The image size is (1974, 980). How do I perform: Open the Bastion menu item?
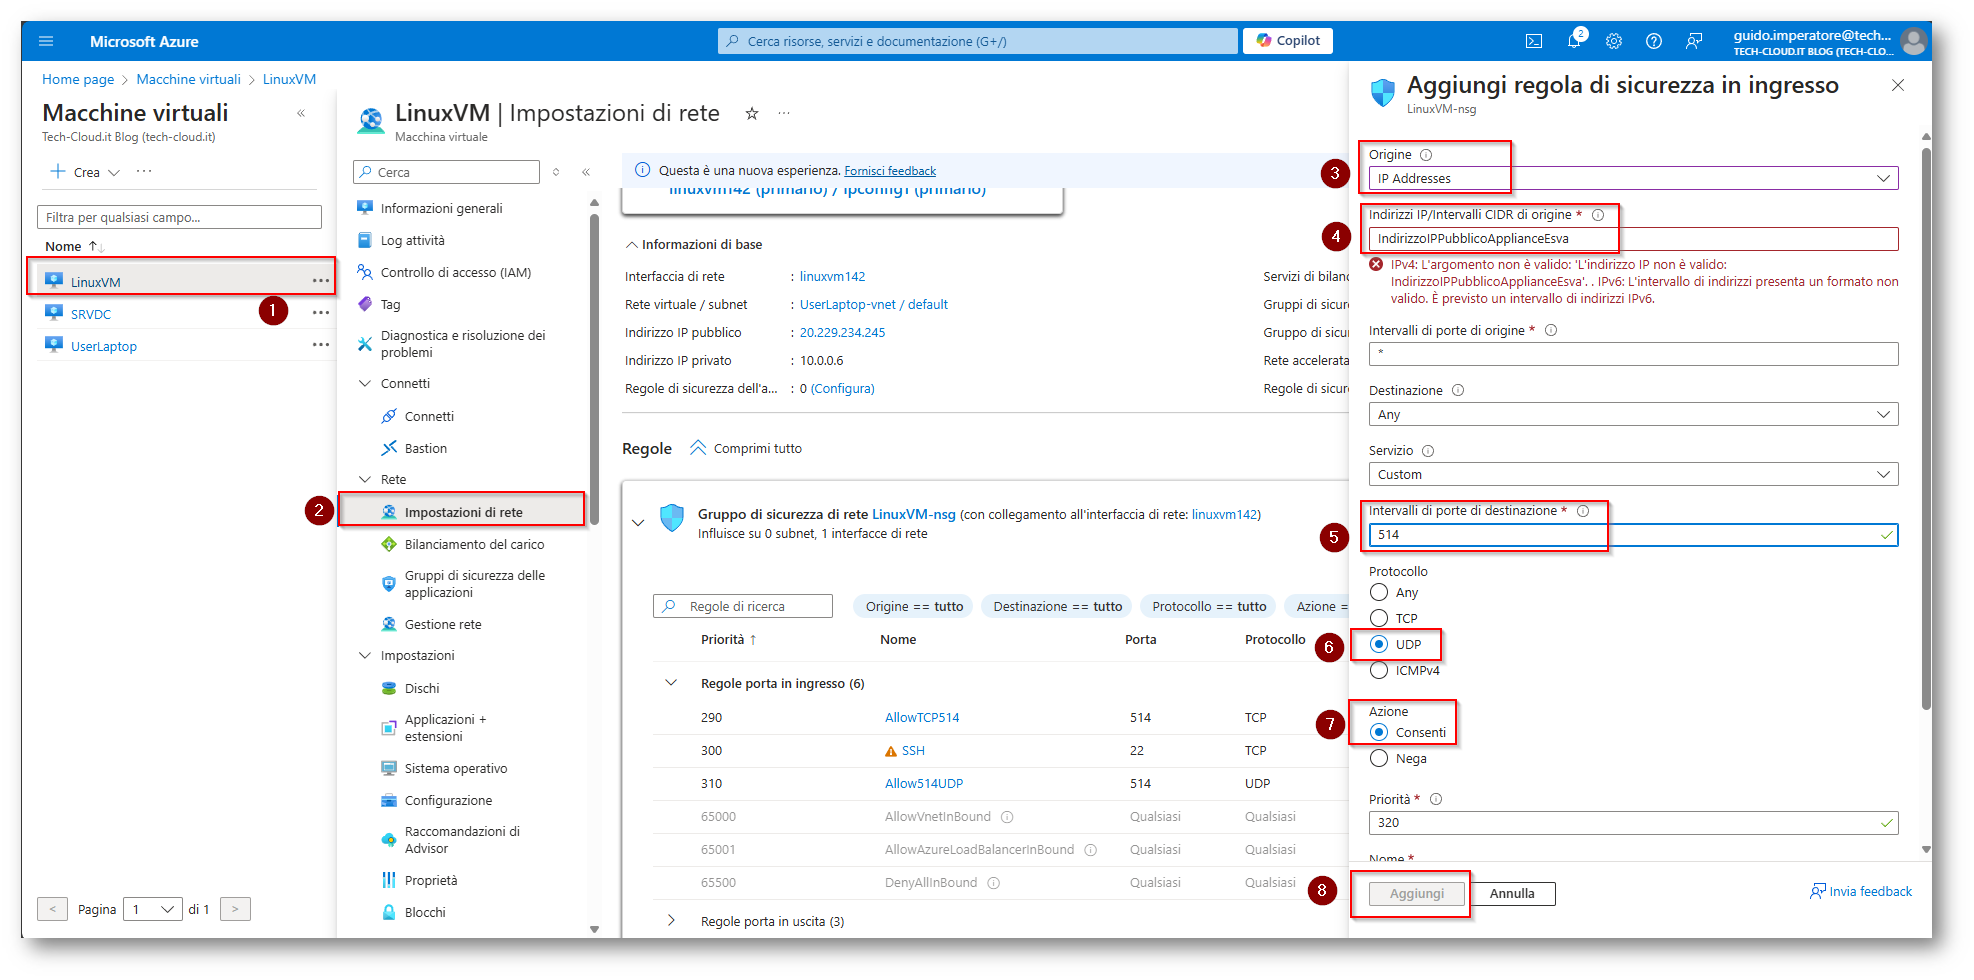[x=425, y=448]
